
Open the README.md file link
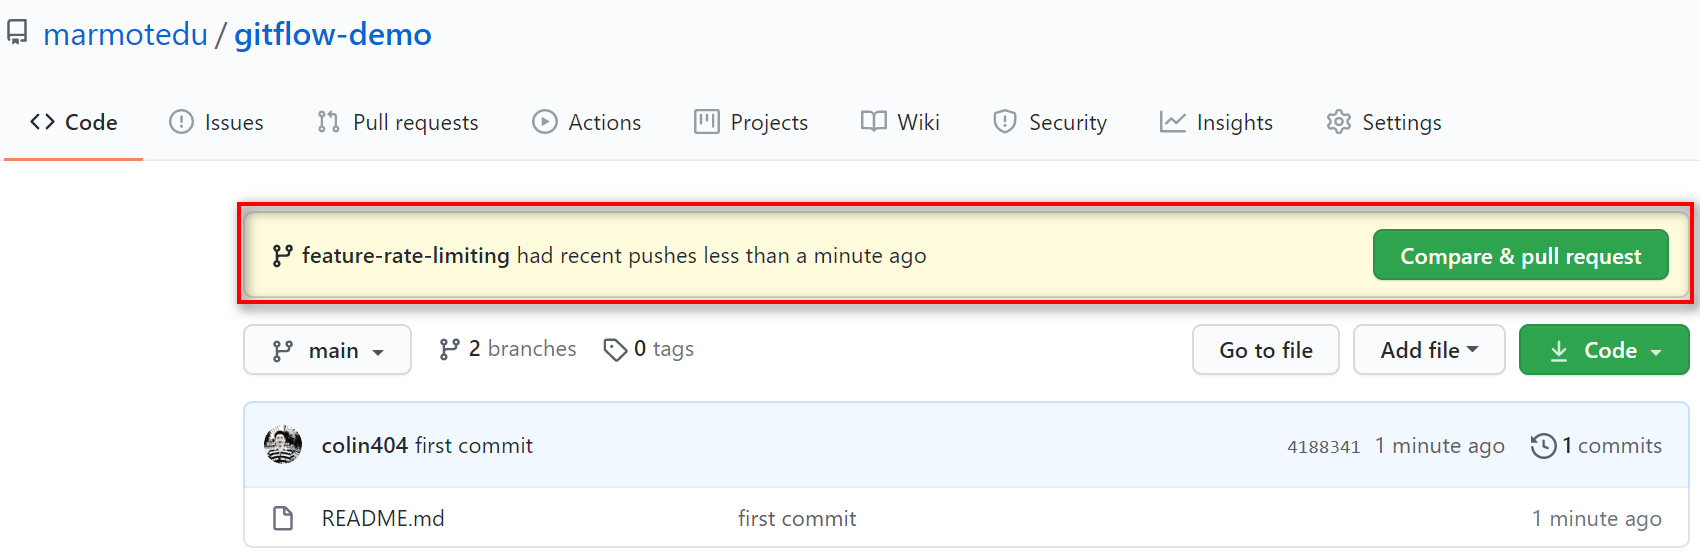383,518
